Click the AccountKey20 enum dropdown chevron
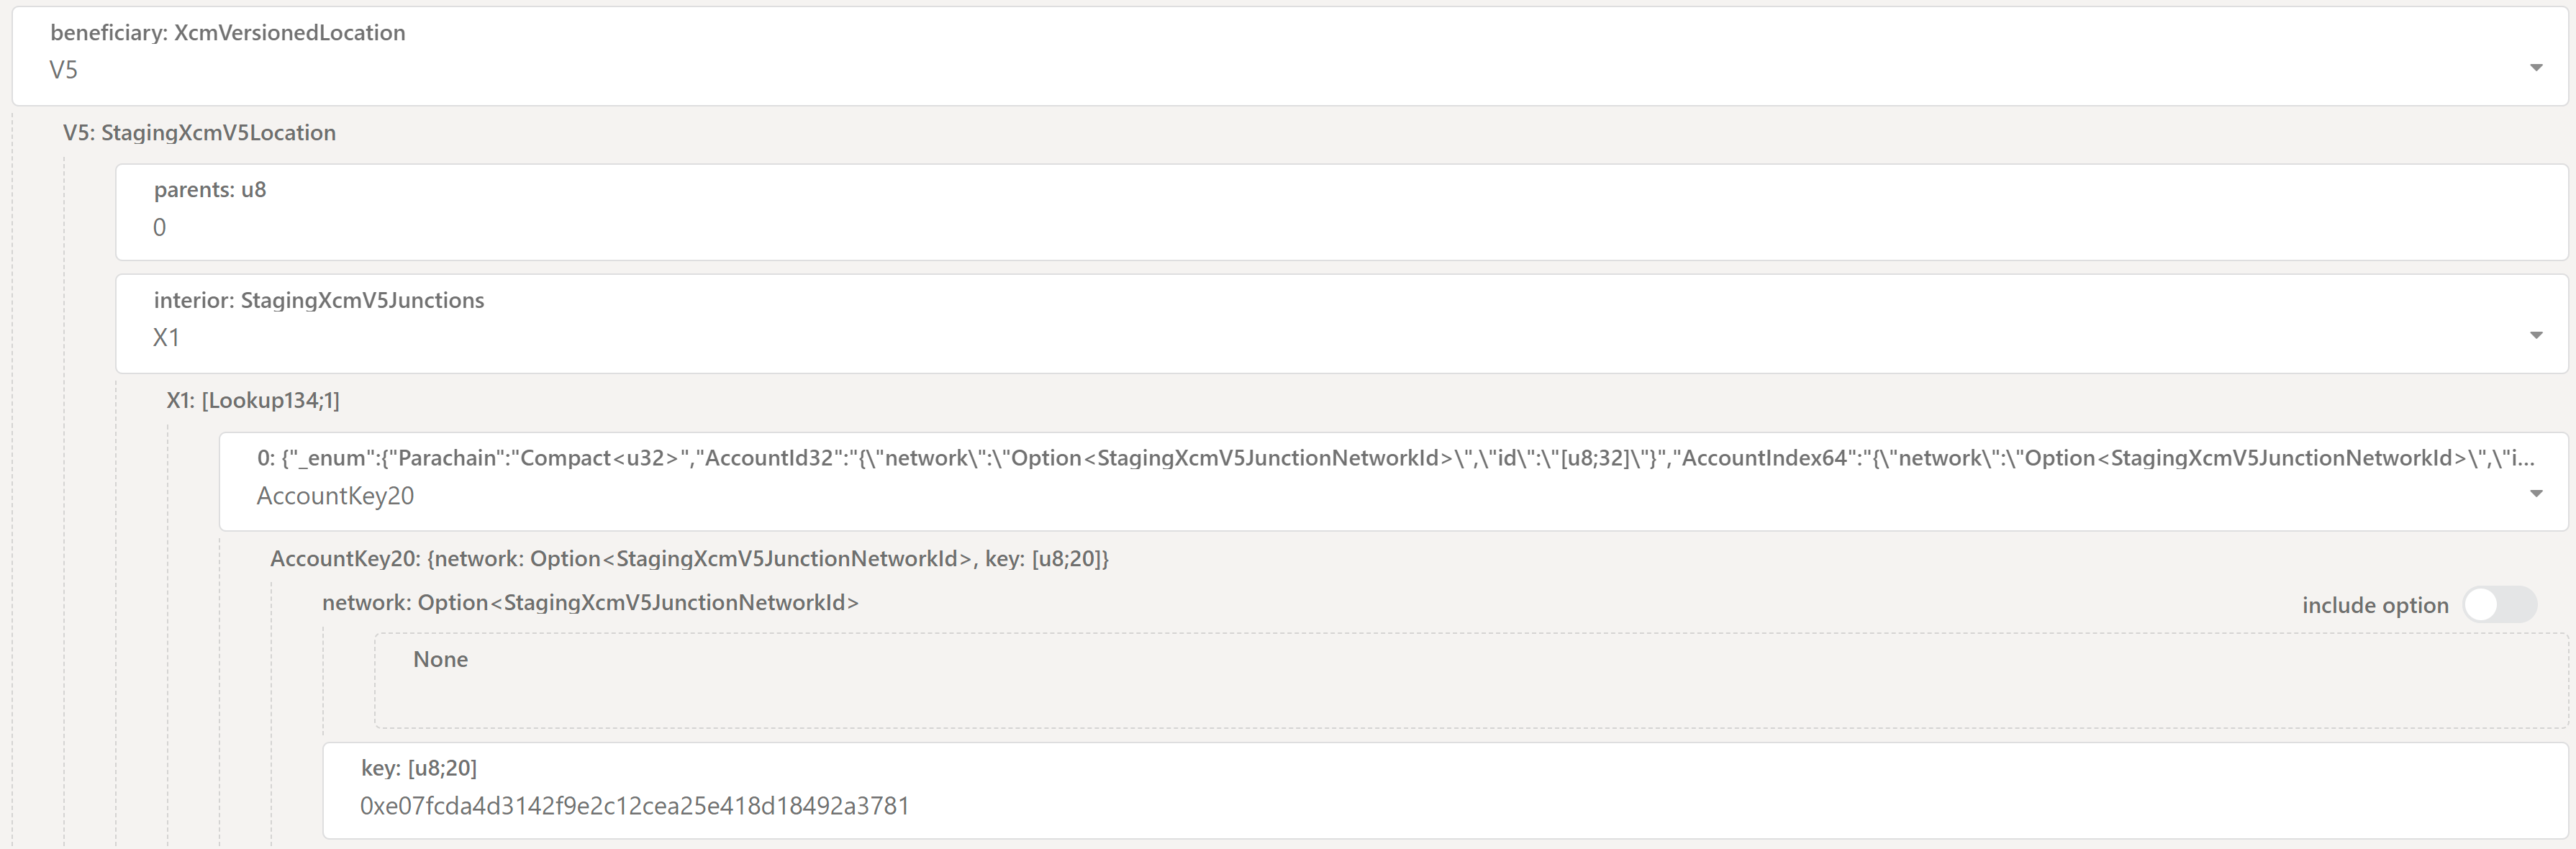 coord(2535,493)
